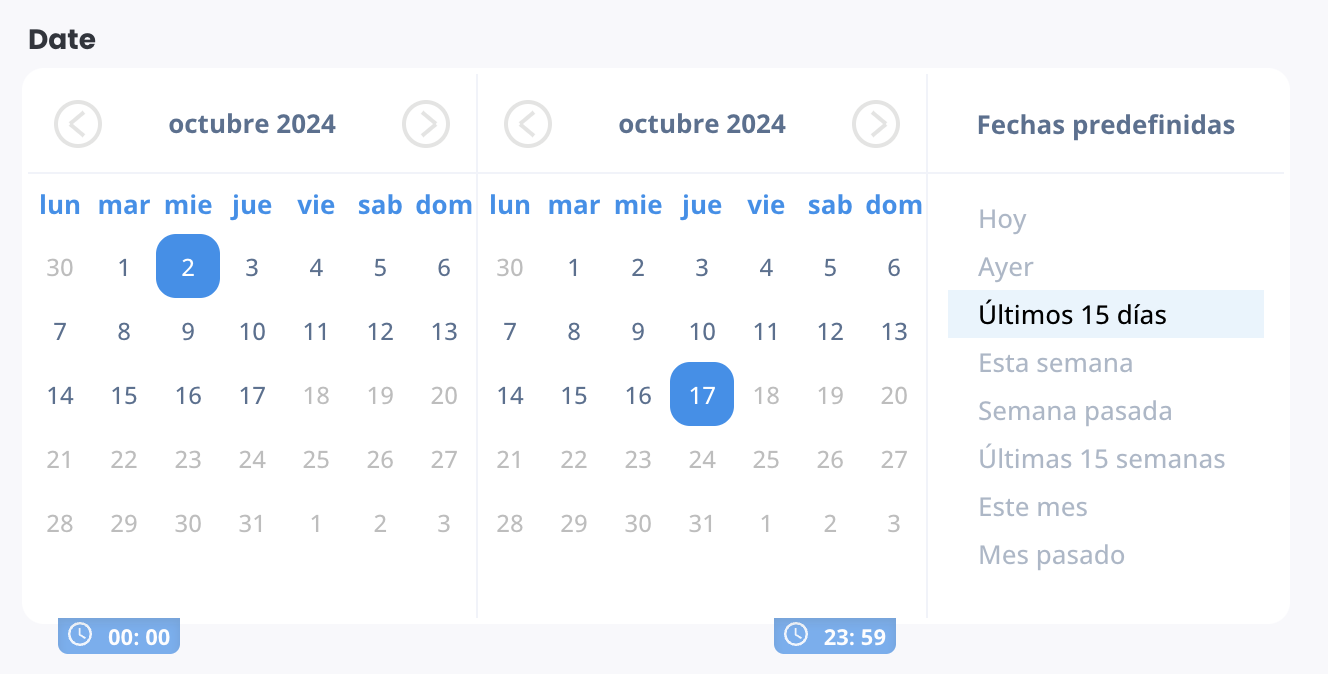Go to next month in left calendar
Viewport: 1328px width, 674px height.
click(426, 124)
